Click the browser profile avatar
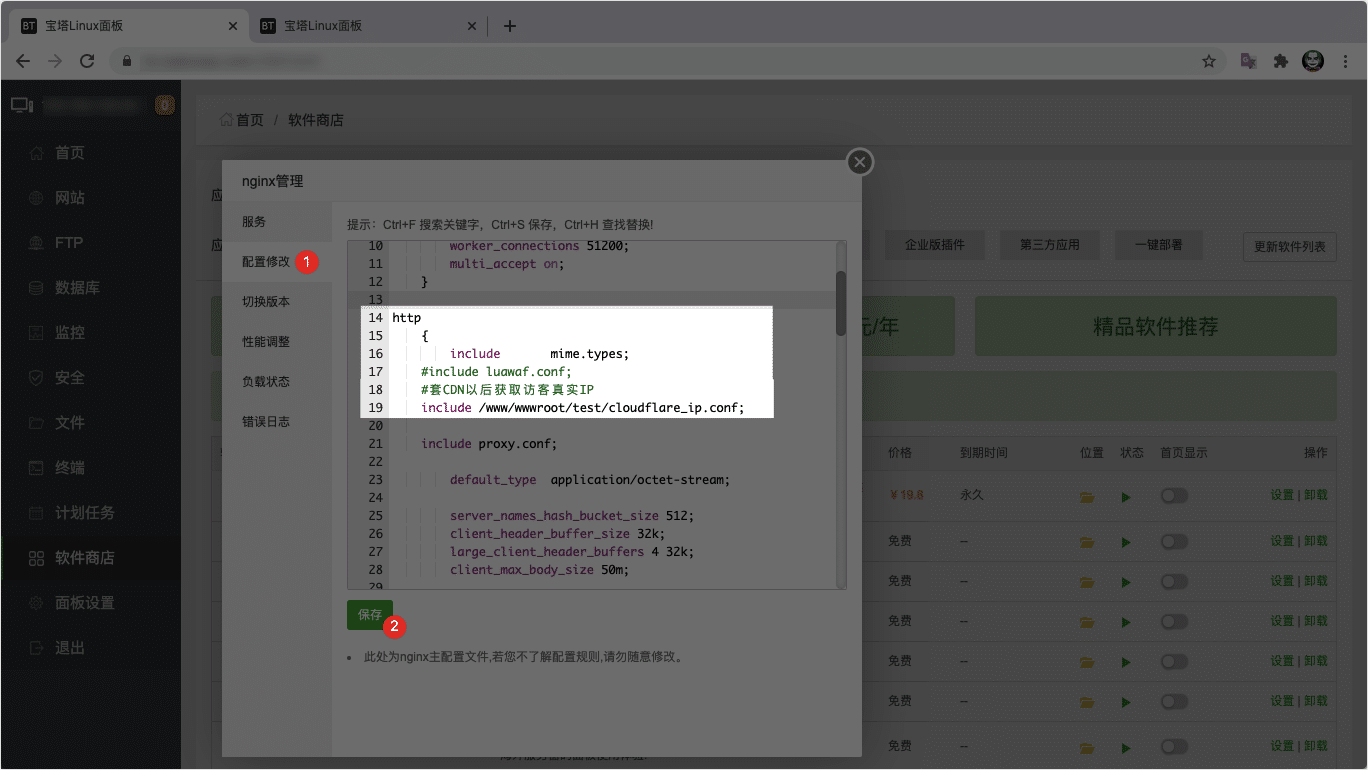1368x770 pixels. [1313, 61]
